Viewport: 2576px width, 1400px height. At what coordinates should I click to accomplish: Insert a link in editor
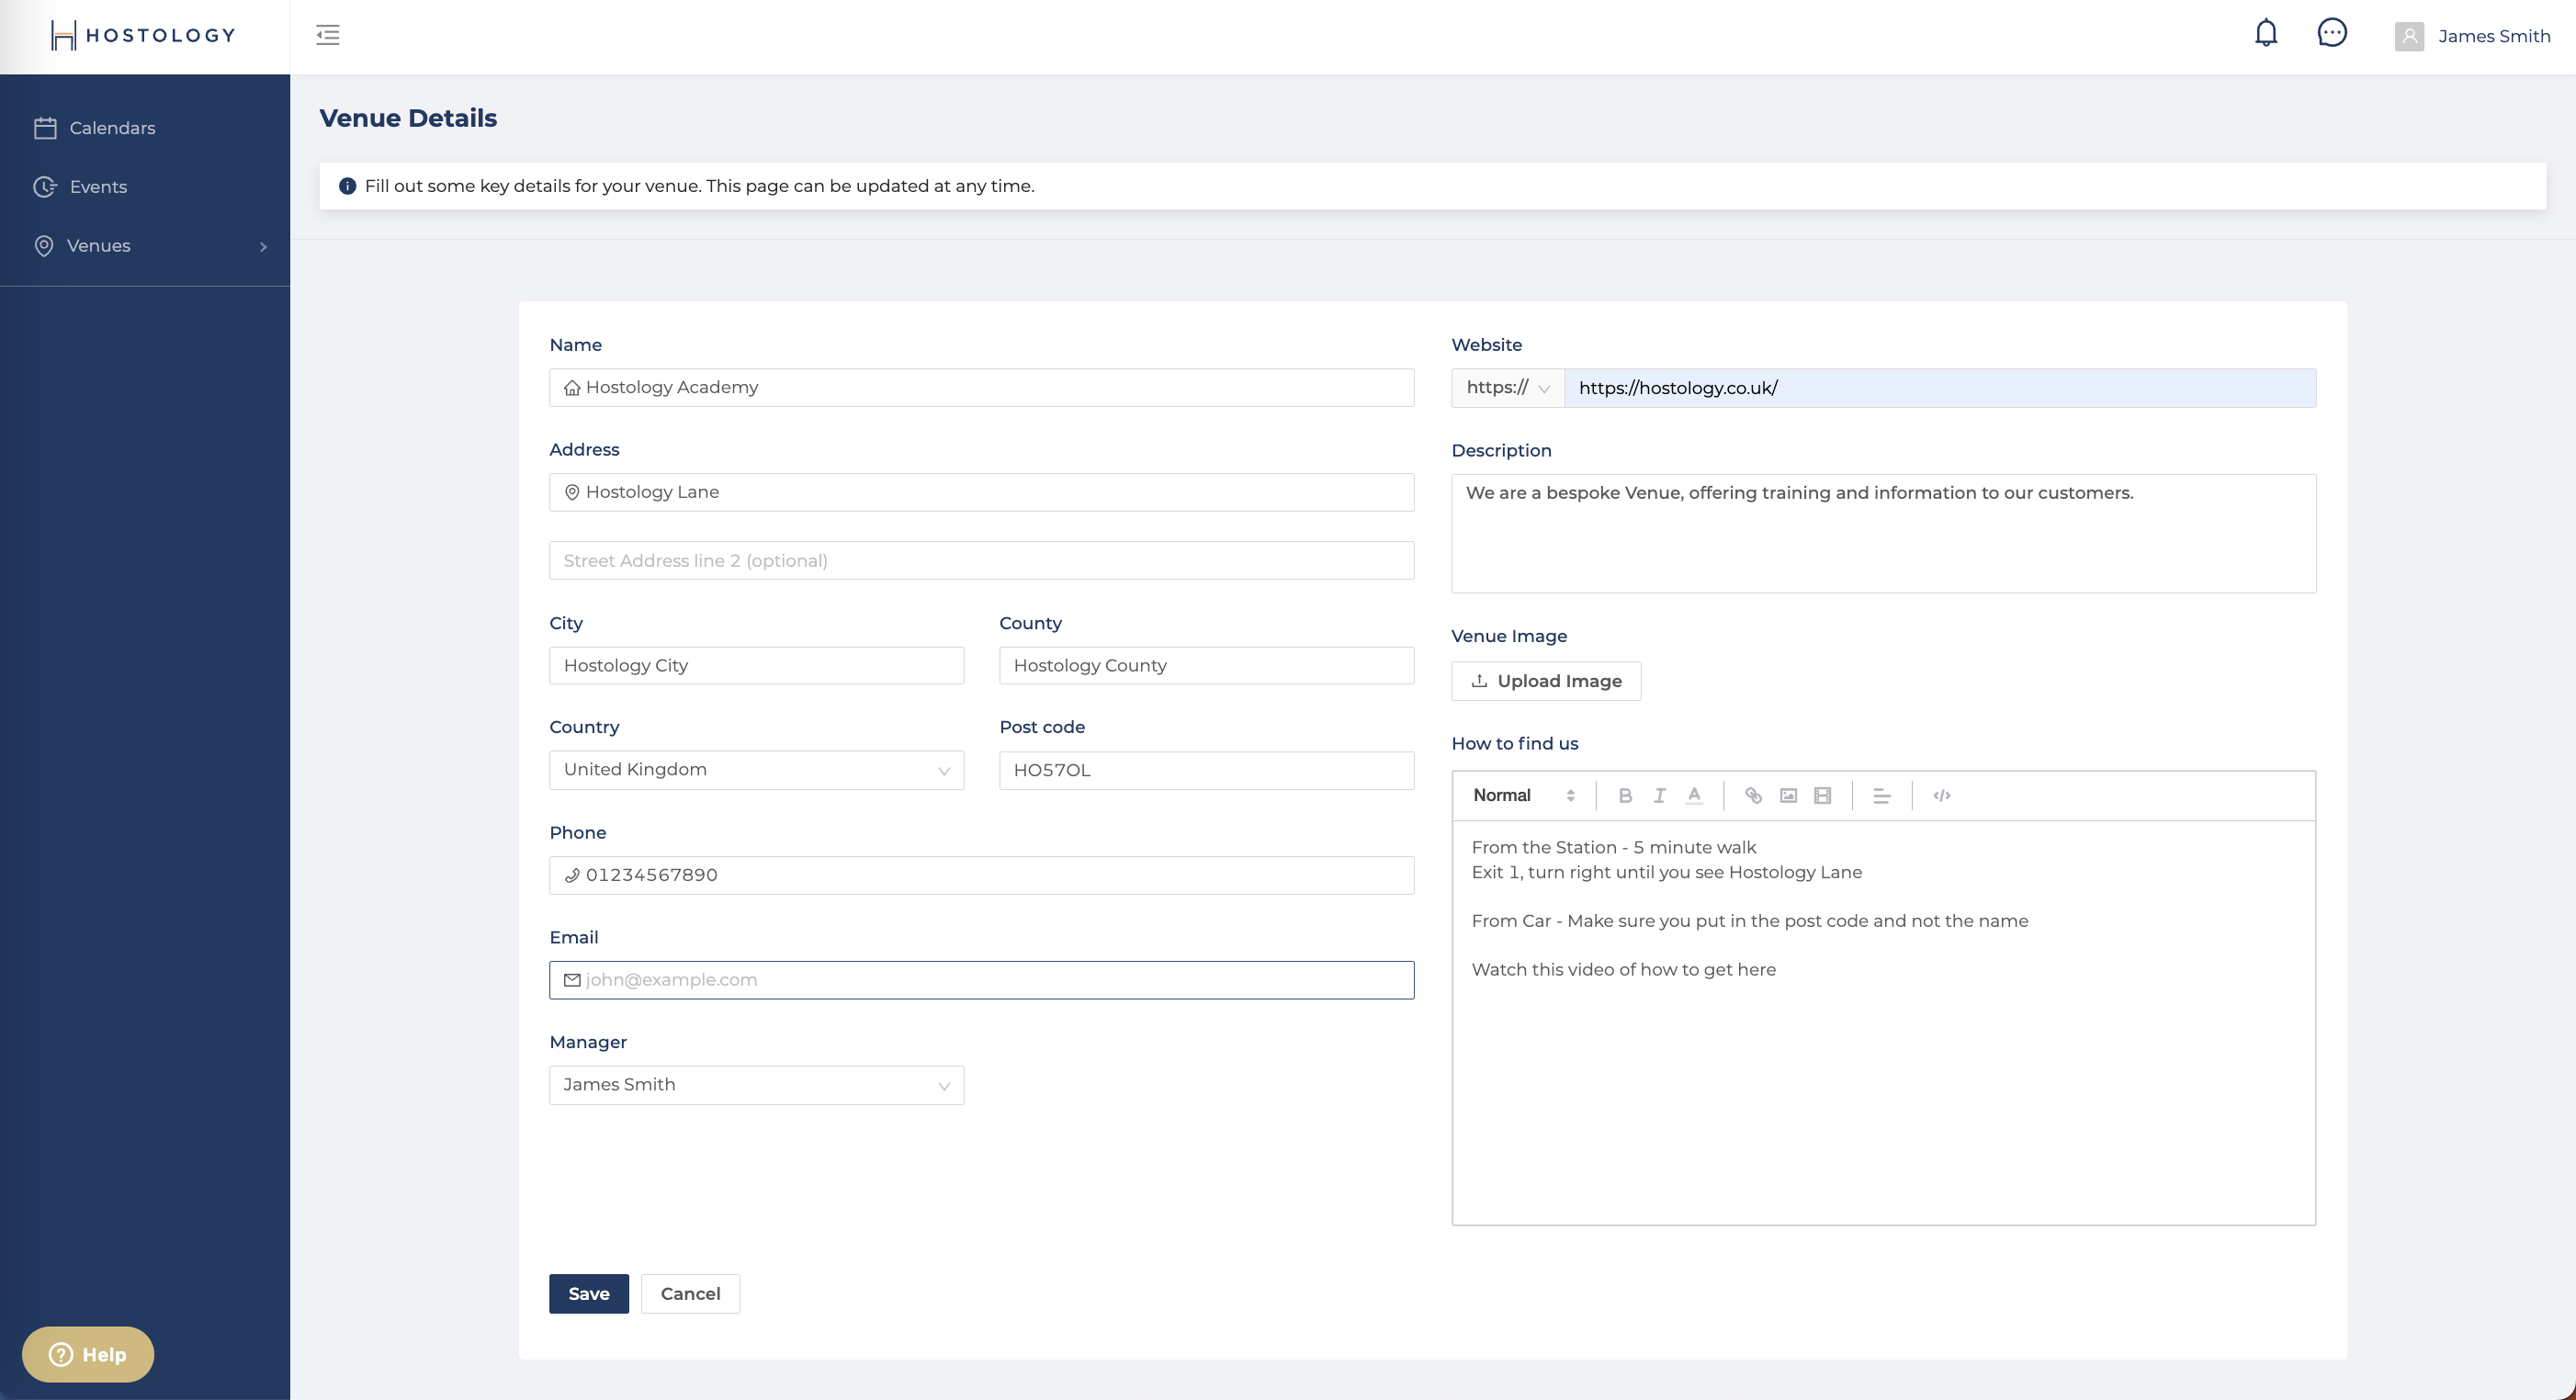pyautogui.click(x=1753, y=796)
